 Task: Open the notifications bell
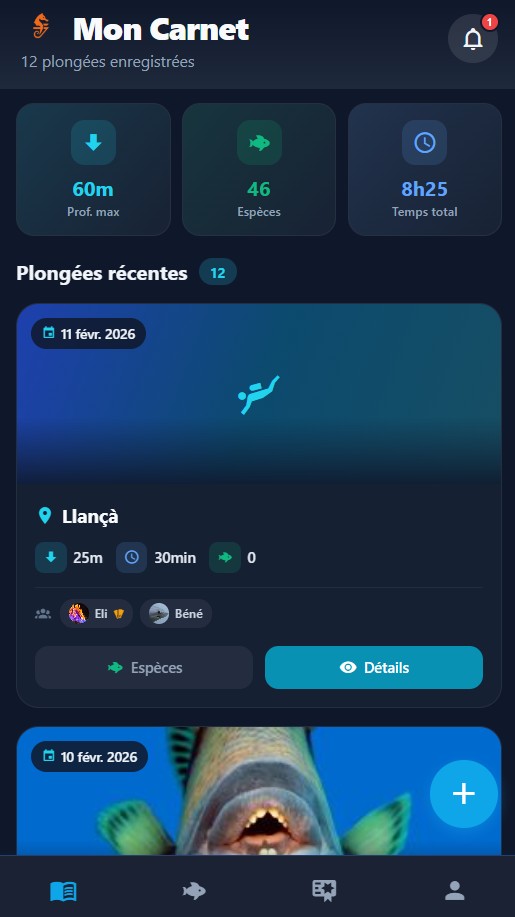click(472, 39)
